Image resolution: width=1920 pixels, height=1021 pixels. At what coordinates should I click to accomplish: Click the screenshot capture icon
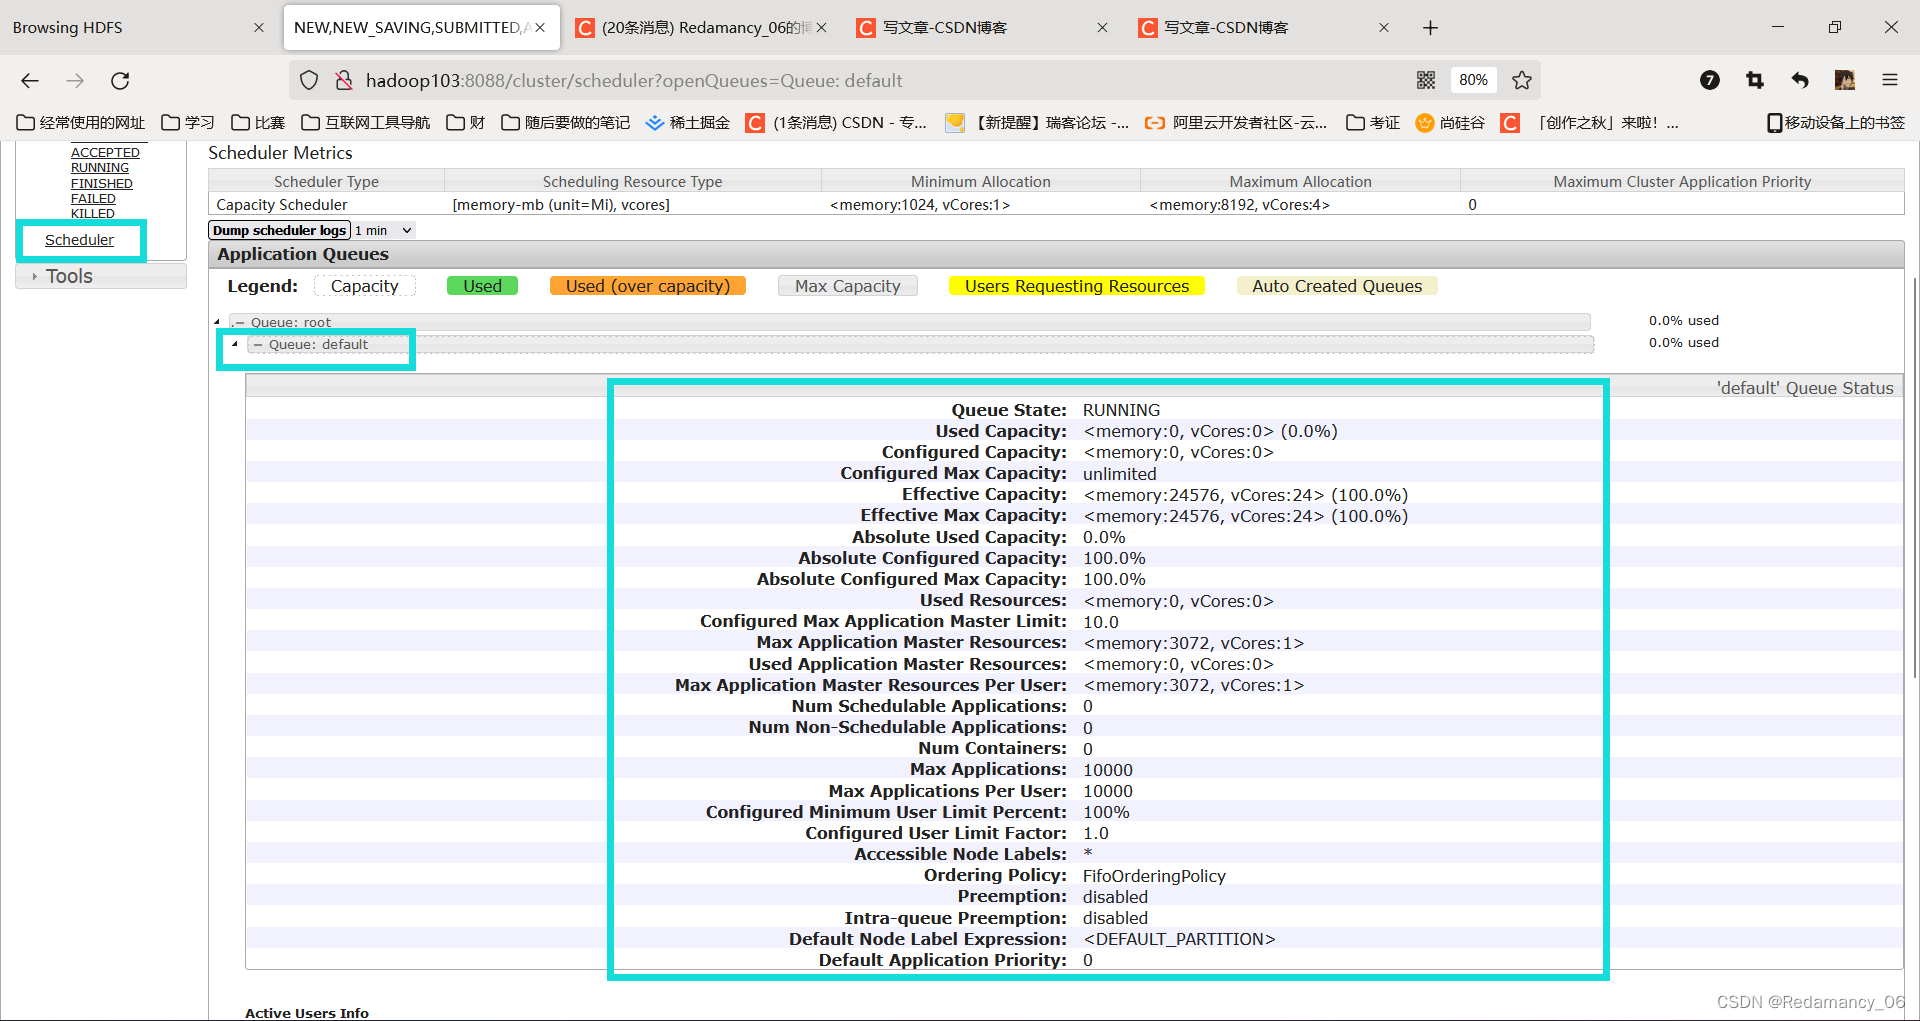[x=1754, y=80]
